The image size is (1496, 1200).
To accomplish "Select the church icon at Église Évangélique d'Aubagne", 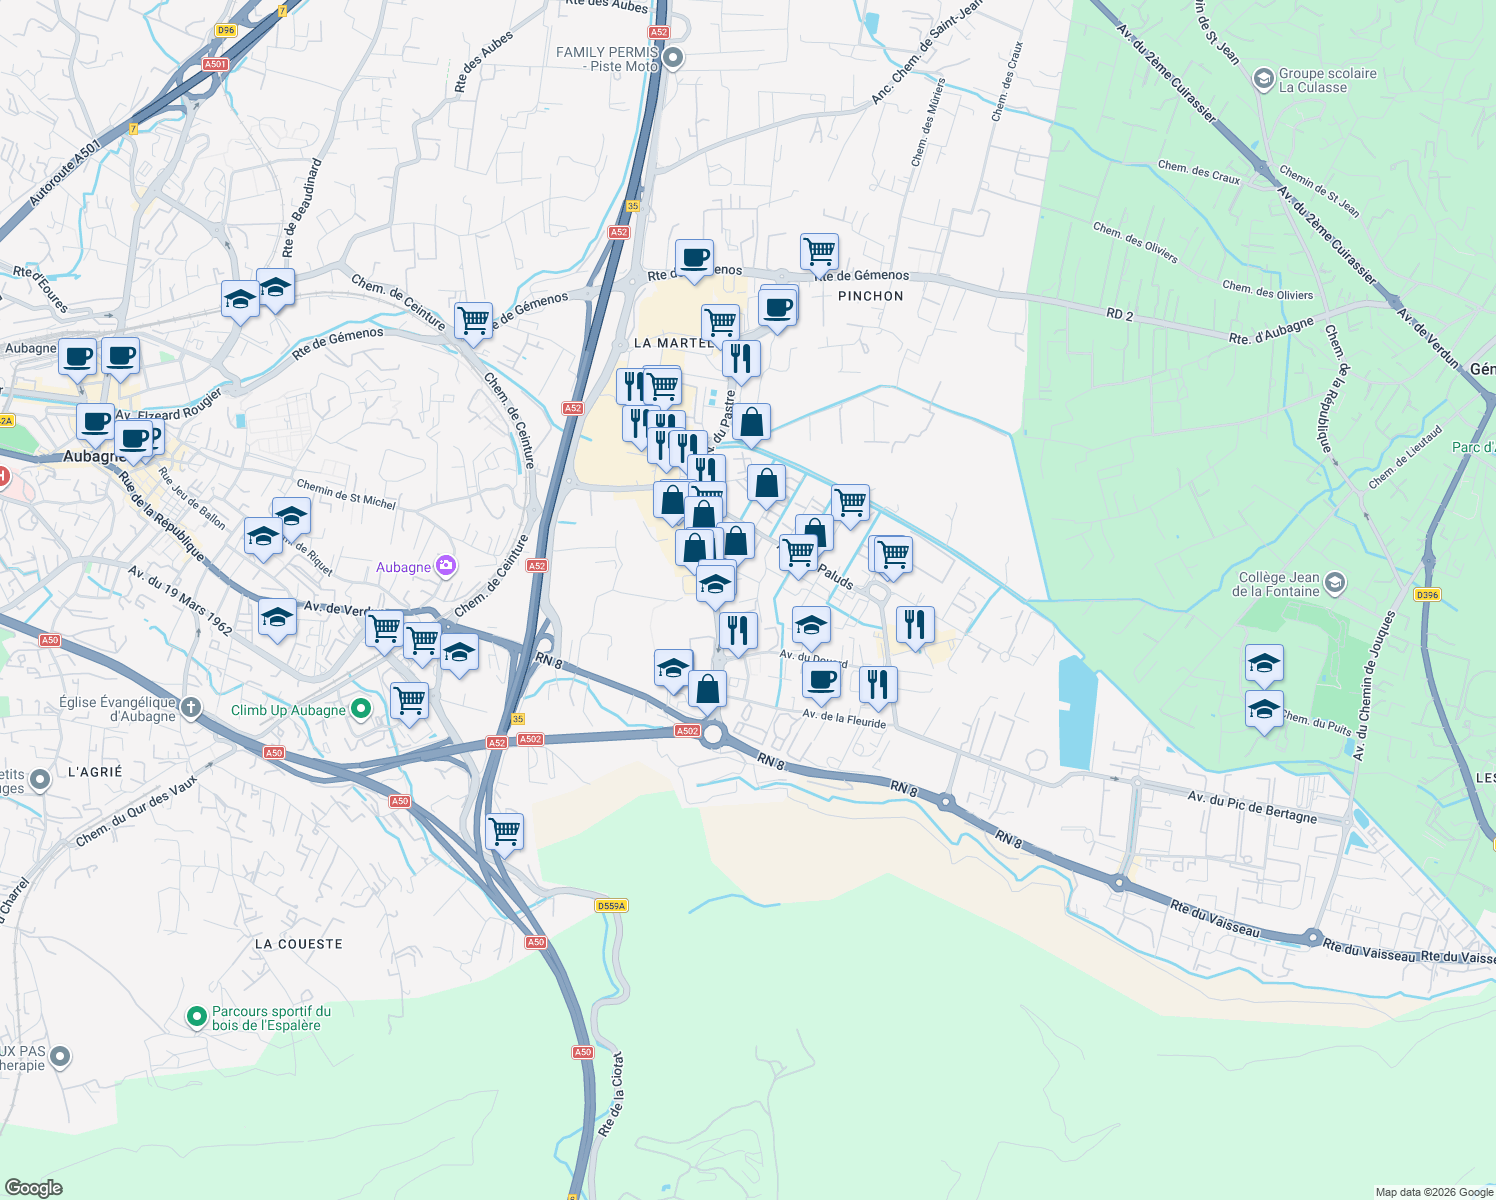I will click(191, 705).
